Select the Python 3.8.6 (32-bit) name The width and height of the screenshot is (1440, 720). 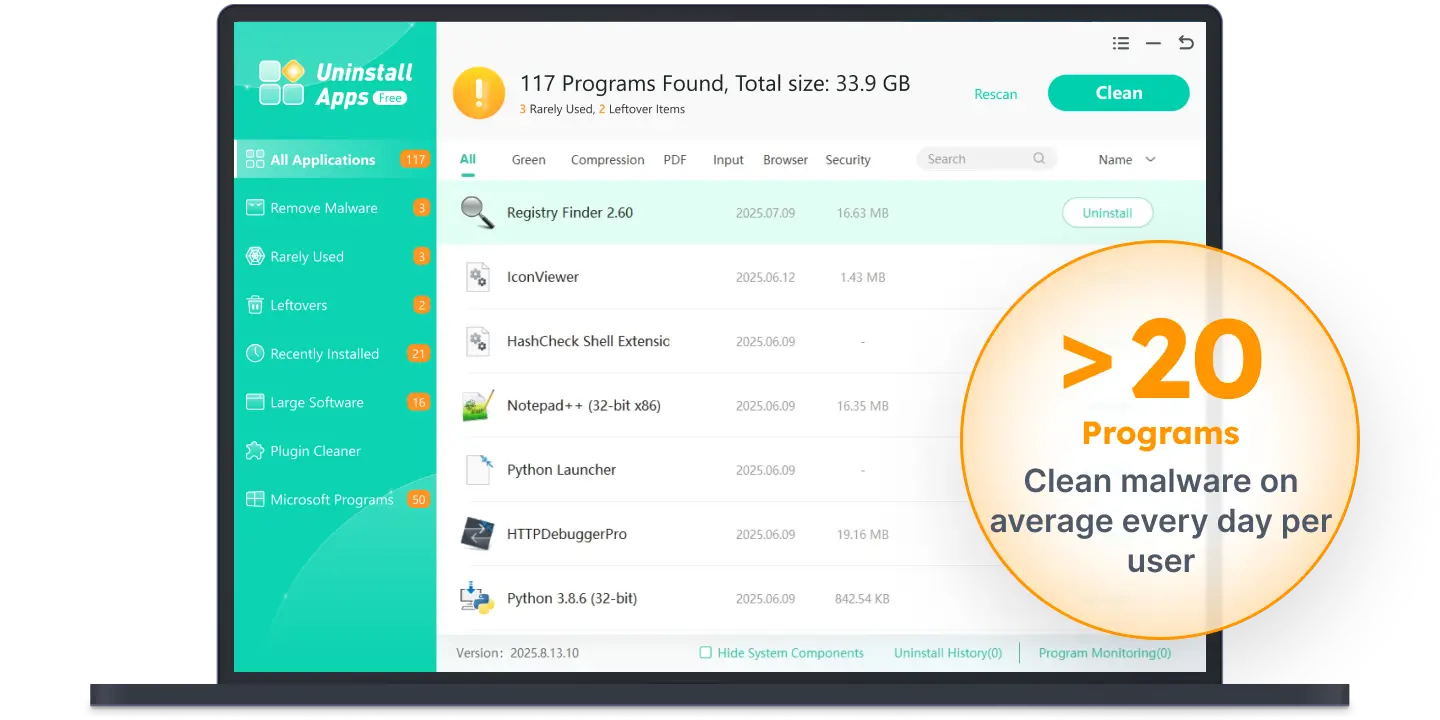572,598
